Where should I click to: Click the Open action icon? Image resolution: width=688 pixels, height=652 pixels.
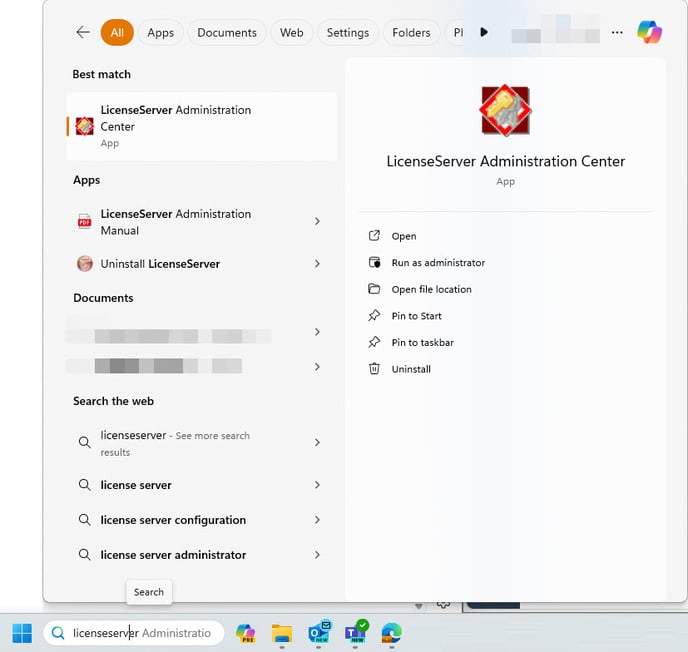point(374,236)
